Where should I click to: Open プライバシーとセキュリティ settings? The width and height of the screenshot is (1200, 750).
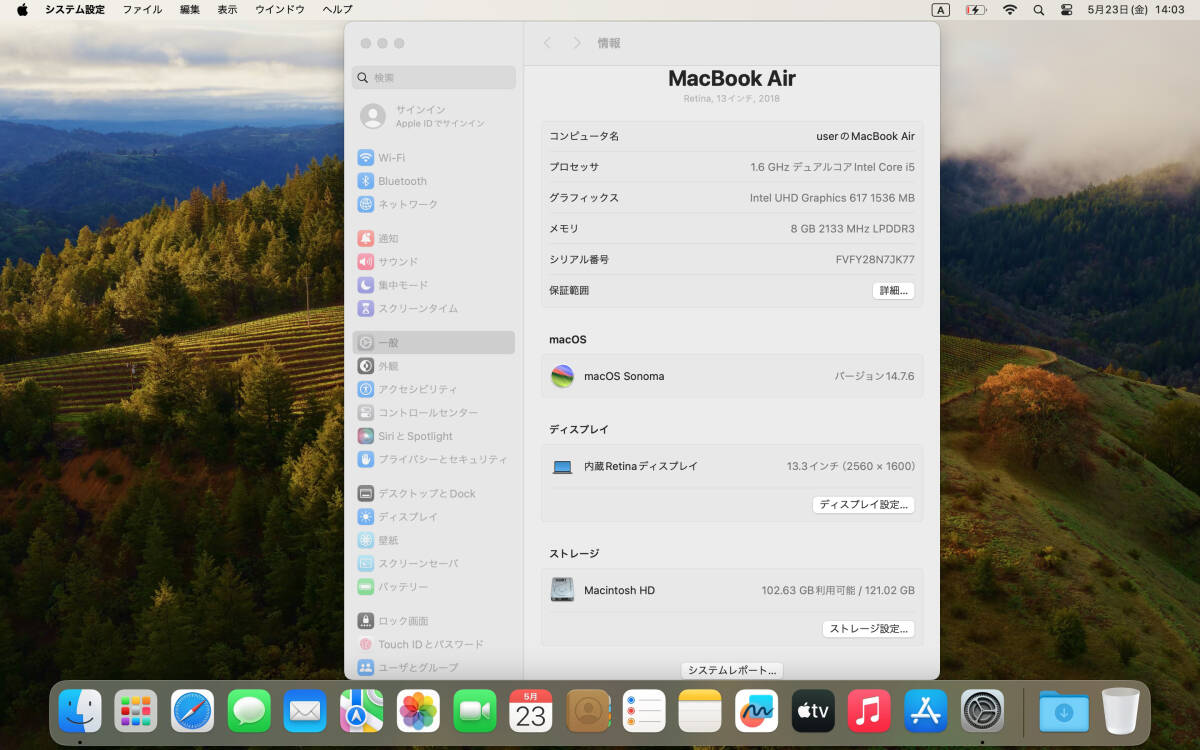pyautogui.click(x=433, y=459)
